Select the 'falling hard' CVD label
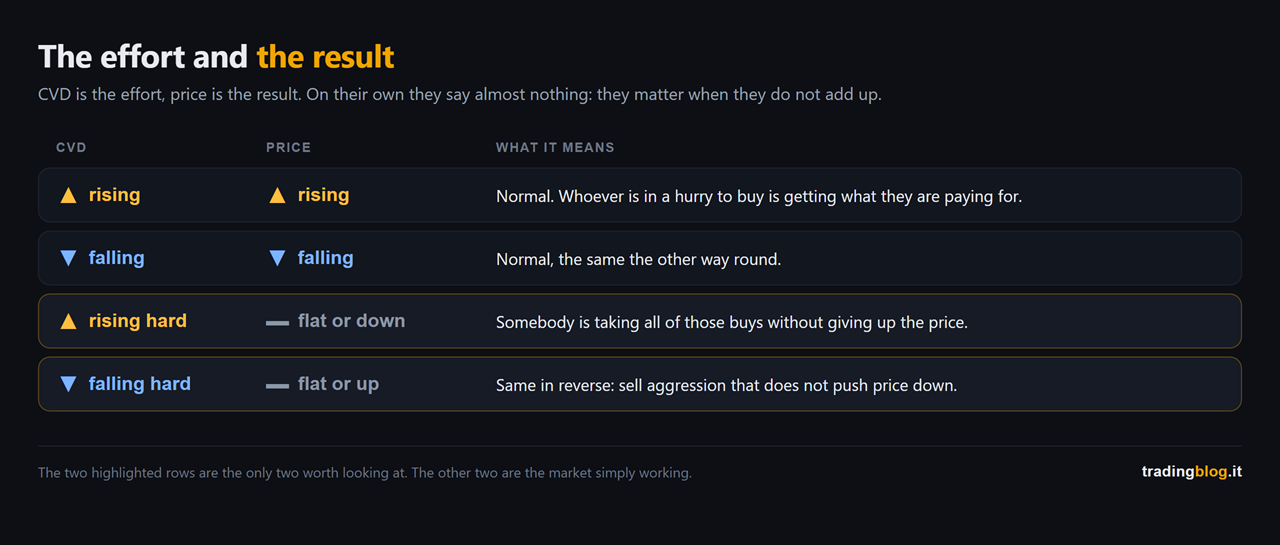The width and height of the screenshot is (1280, 545). (140, 384)
